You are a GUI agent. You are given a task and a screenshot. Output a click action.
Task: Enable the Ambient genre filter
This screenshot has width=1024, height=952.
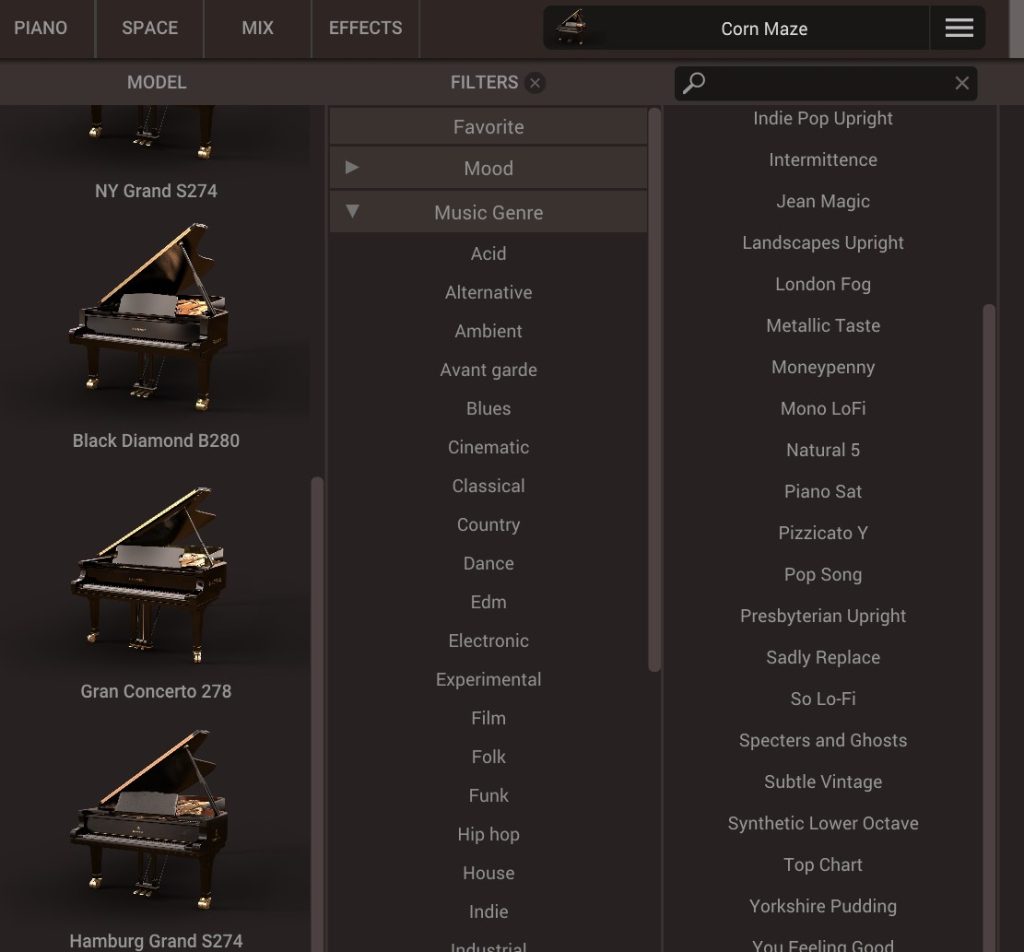coord(488,331)
